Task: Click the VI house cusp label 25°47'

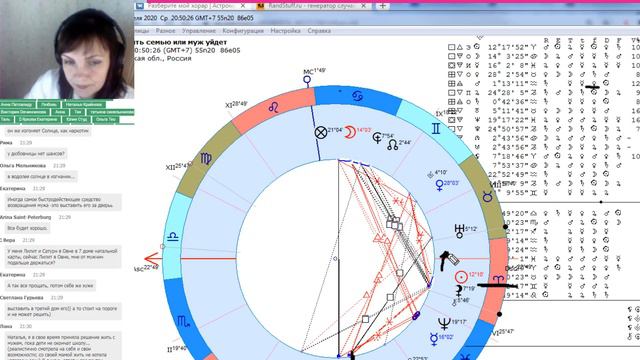Action: click(x=503, y=332)
